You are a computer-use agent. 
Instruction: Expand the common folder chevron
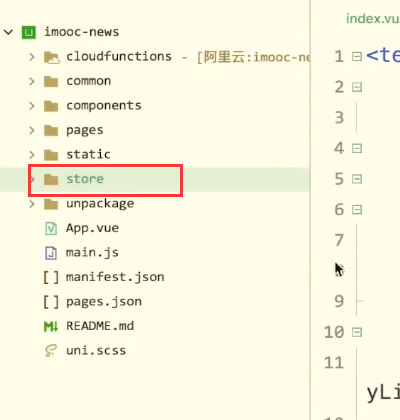(32, 81)
